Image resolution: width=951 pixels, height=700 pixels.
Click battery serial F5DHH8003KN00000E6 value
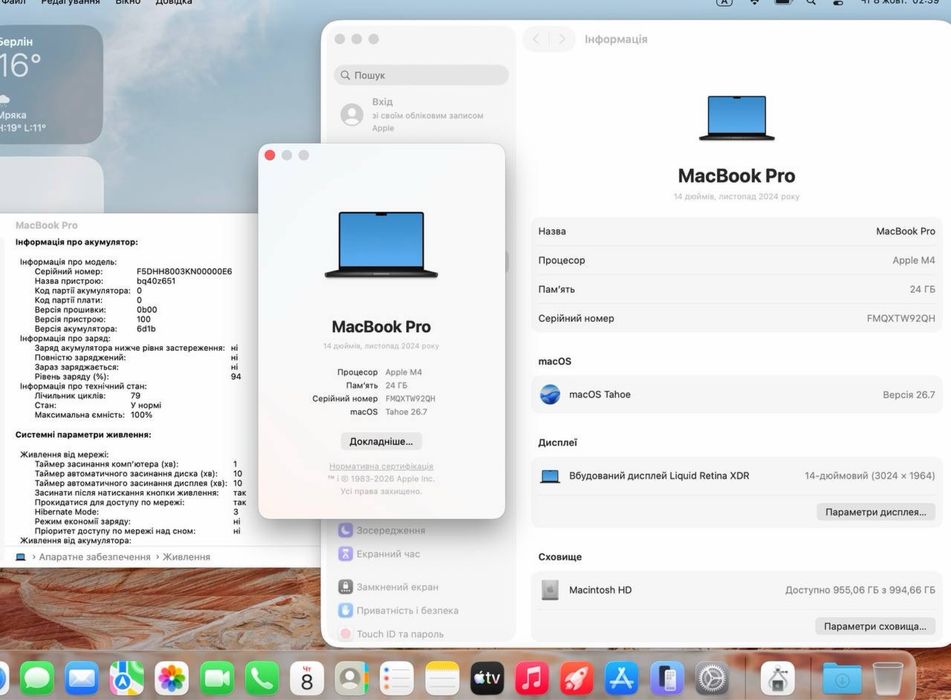(x=184, y=271)
